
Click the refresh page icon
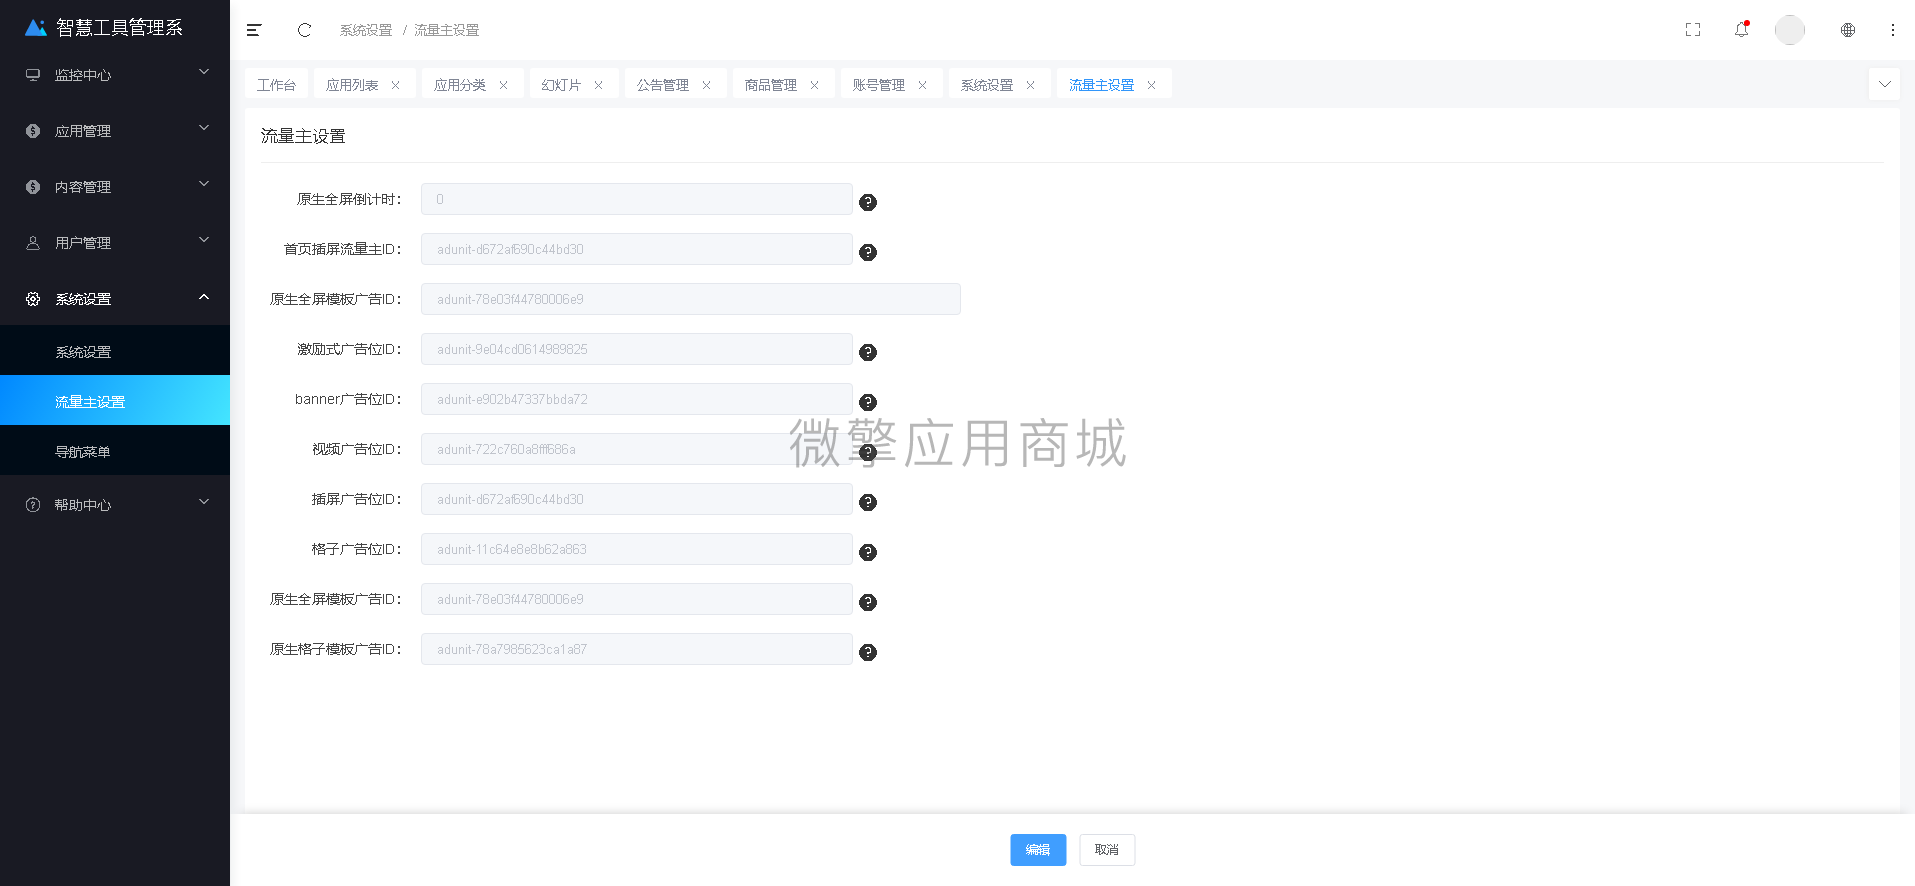point(304,30)
